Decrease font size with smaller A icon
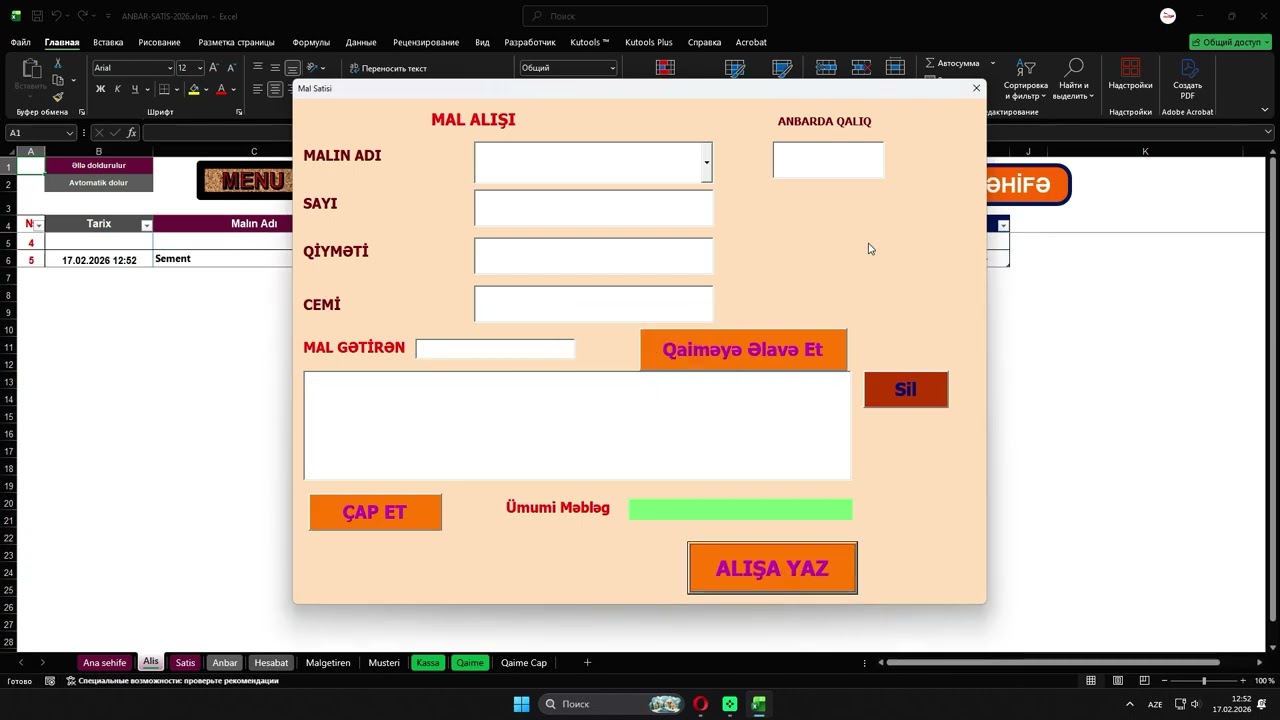Viewport: 1280px width, 720px height. pyautogui.click(x=231, y=68)
